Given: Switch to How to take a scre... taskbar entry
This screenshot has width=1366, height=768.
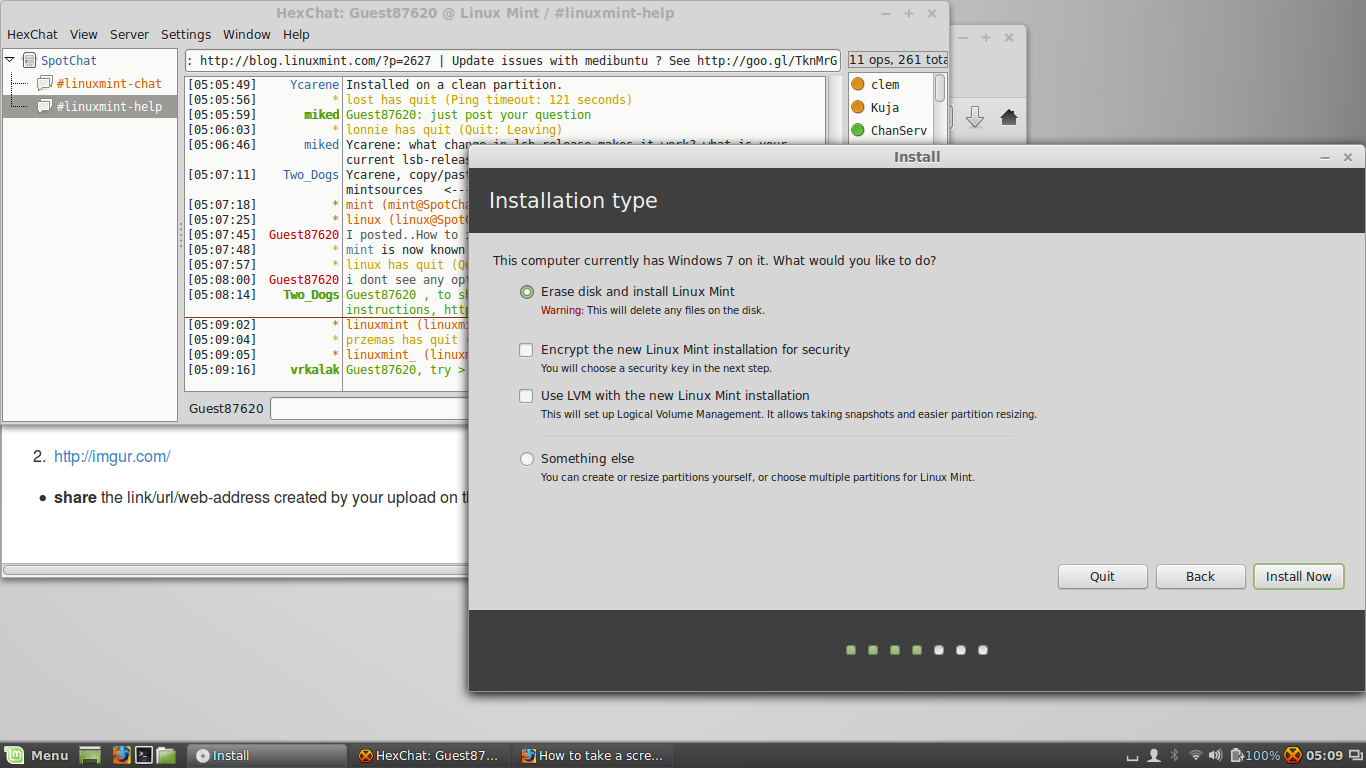Looking at the screenshot, I should pyautogui.click(x=593, y=756).
